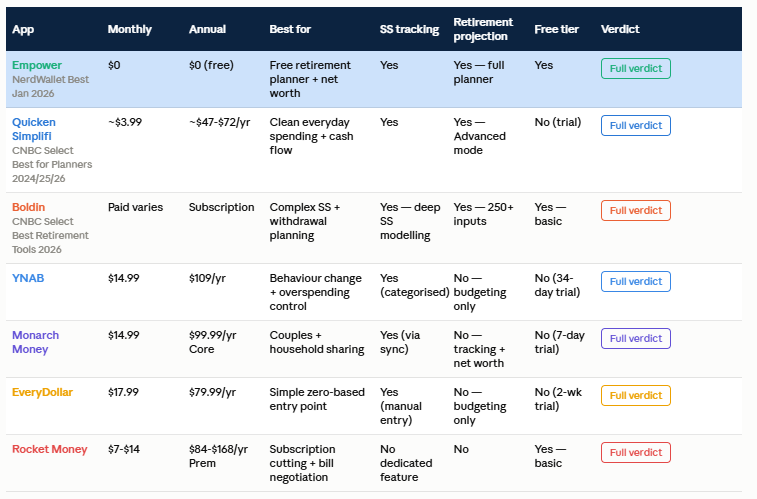Select the Best for column header
The width and height of the screenshot is (757, 499).
[x=290, y=29]
